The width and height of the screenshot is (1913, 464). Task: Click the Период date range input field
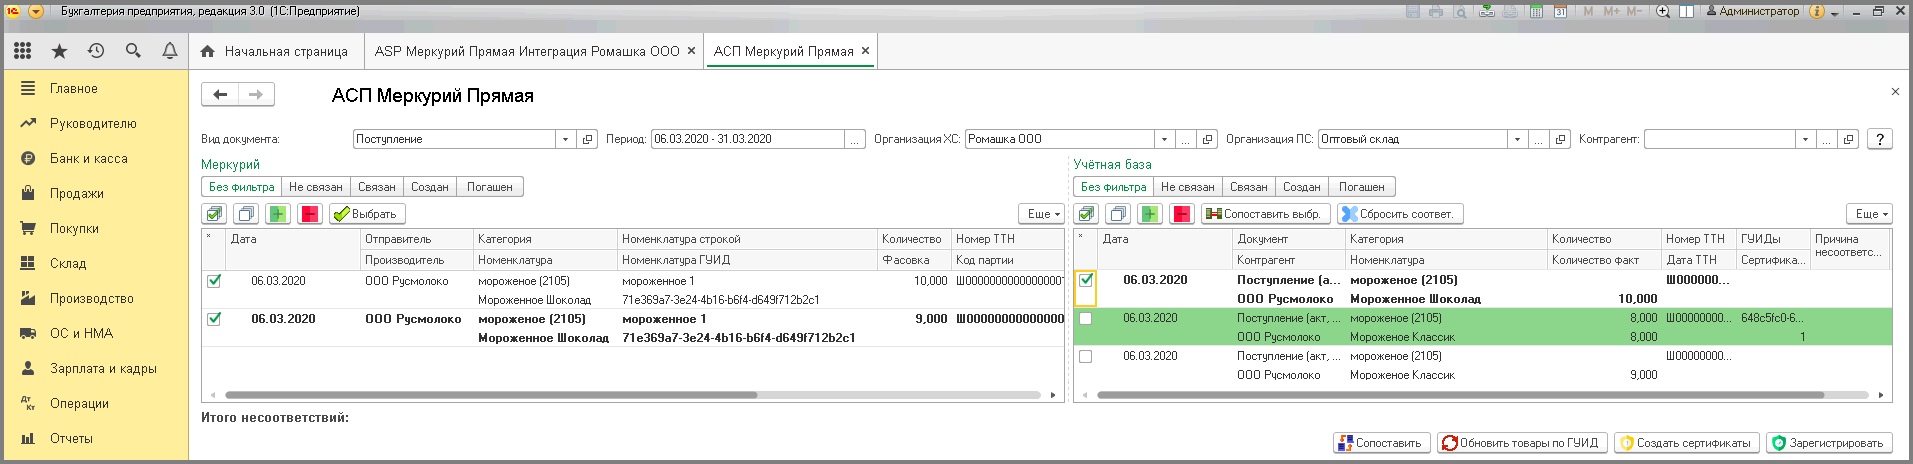click(x=748, y=139)
